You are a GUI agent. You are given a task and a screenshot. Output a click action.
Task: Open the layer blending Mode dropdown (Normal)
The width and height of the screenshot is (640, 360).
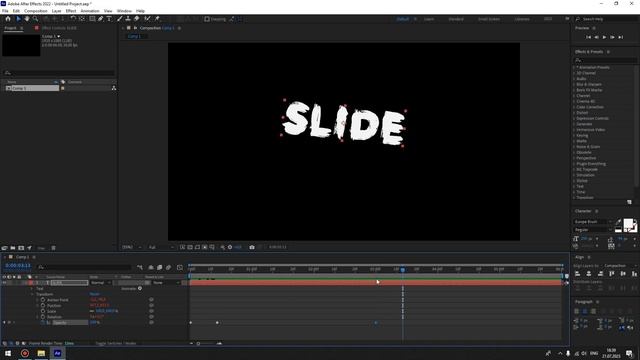(100, 282)
